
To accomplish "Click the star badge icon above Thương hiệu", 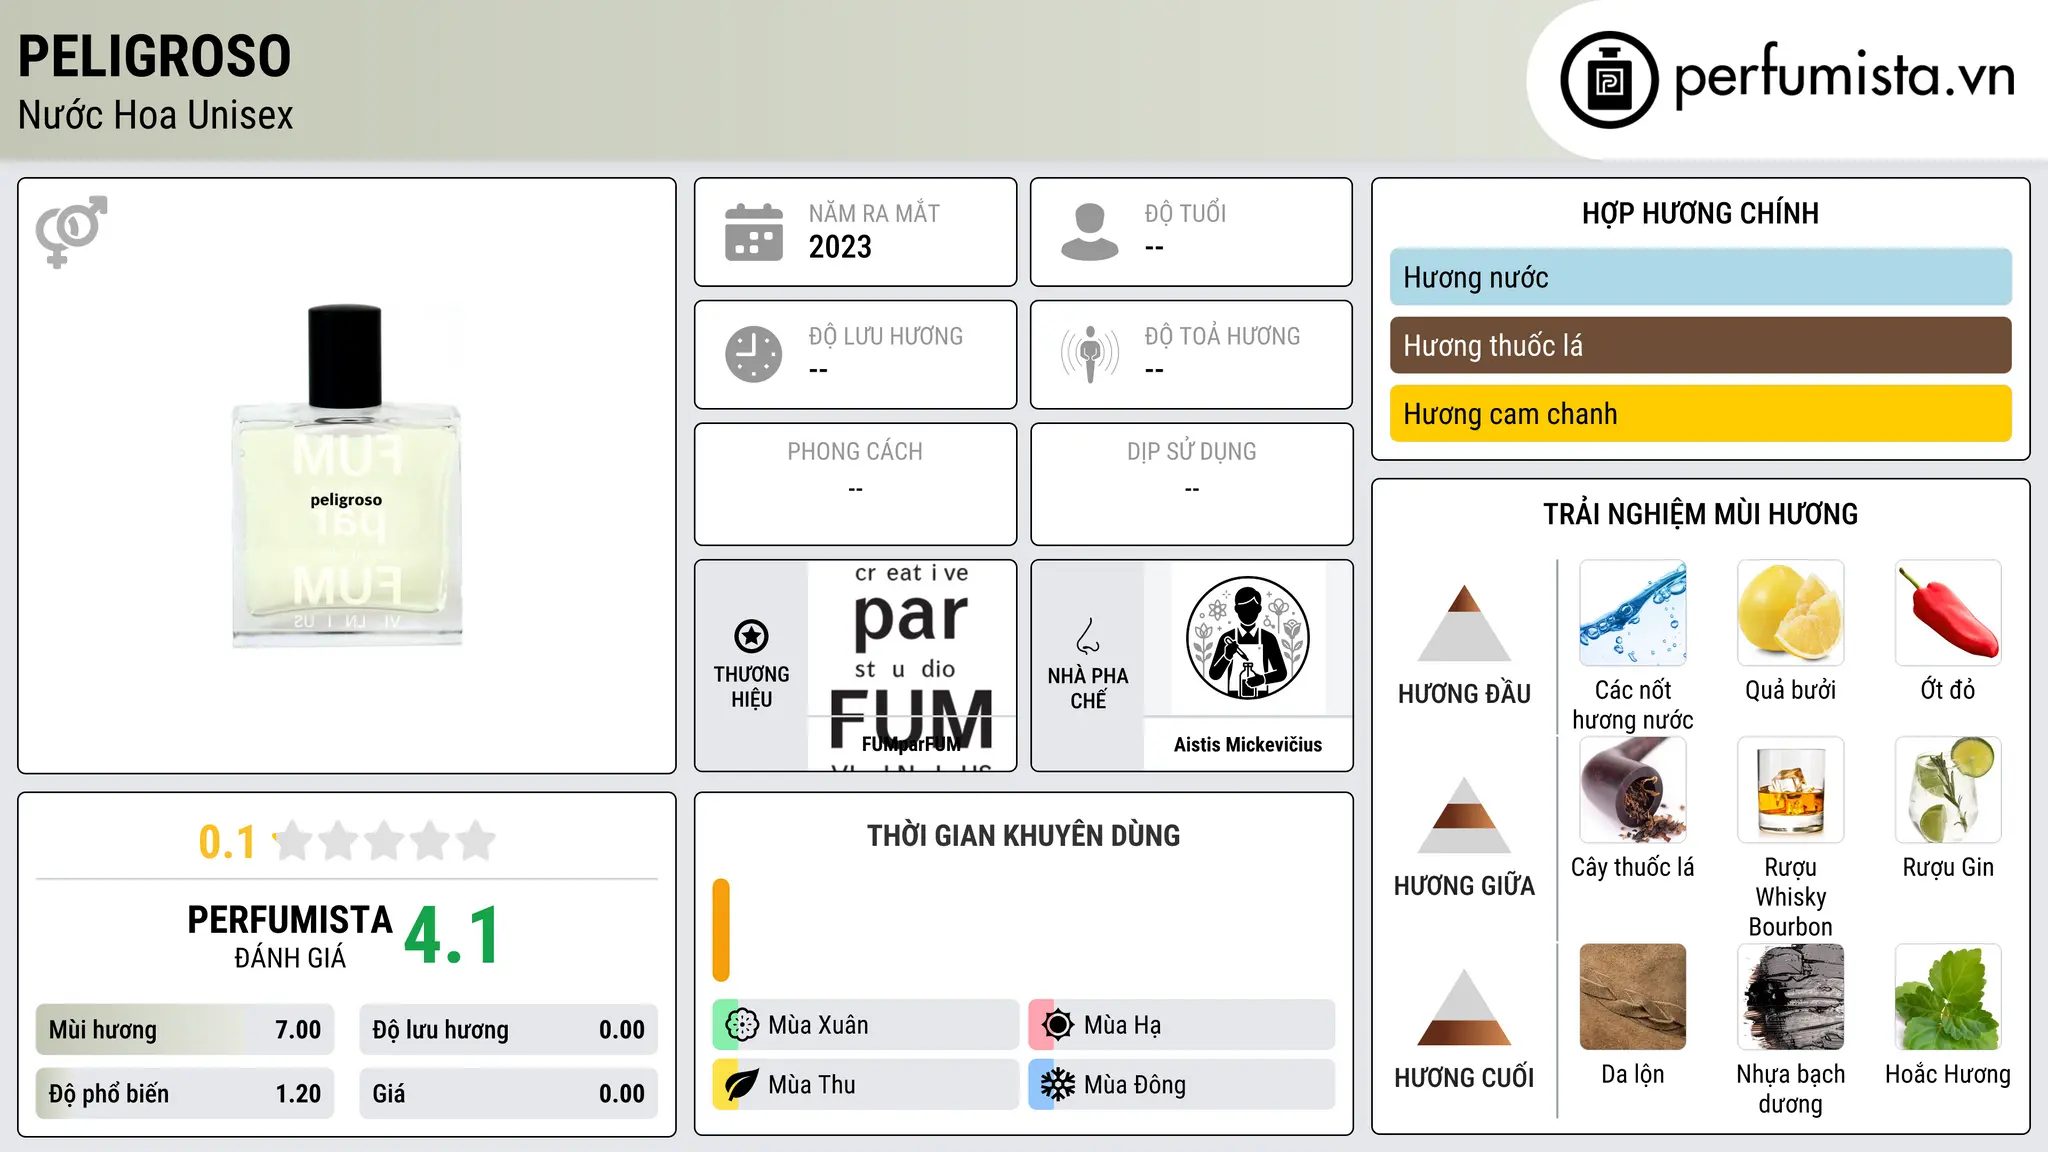I will point(751,636).
